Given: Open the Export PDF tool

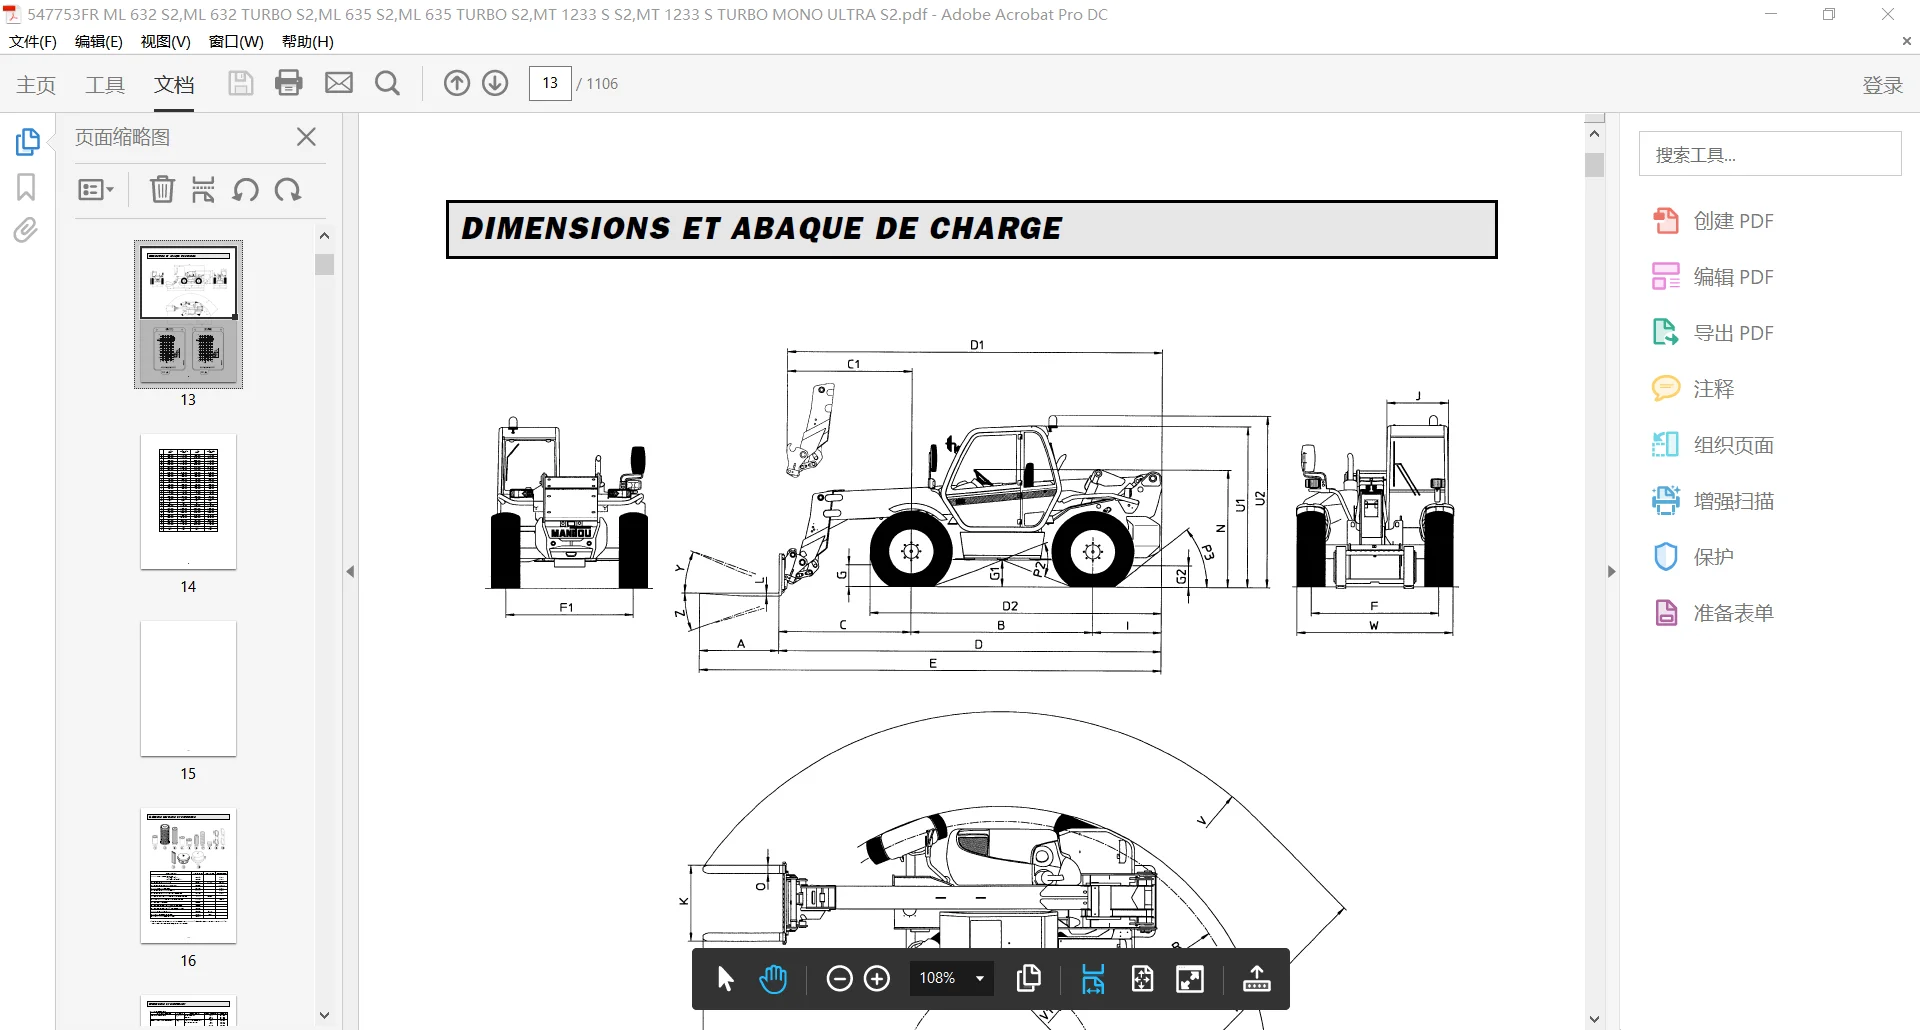Looking at the screenshot, I should [x=1712, y=333].
